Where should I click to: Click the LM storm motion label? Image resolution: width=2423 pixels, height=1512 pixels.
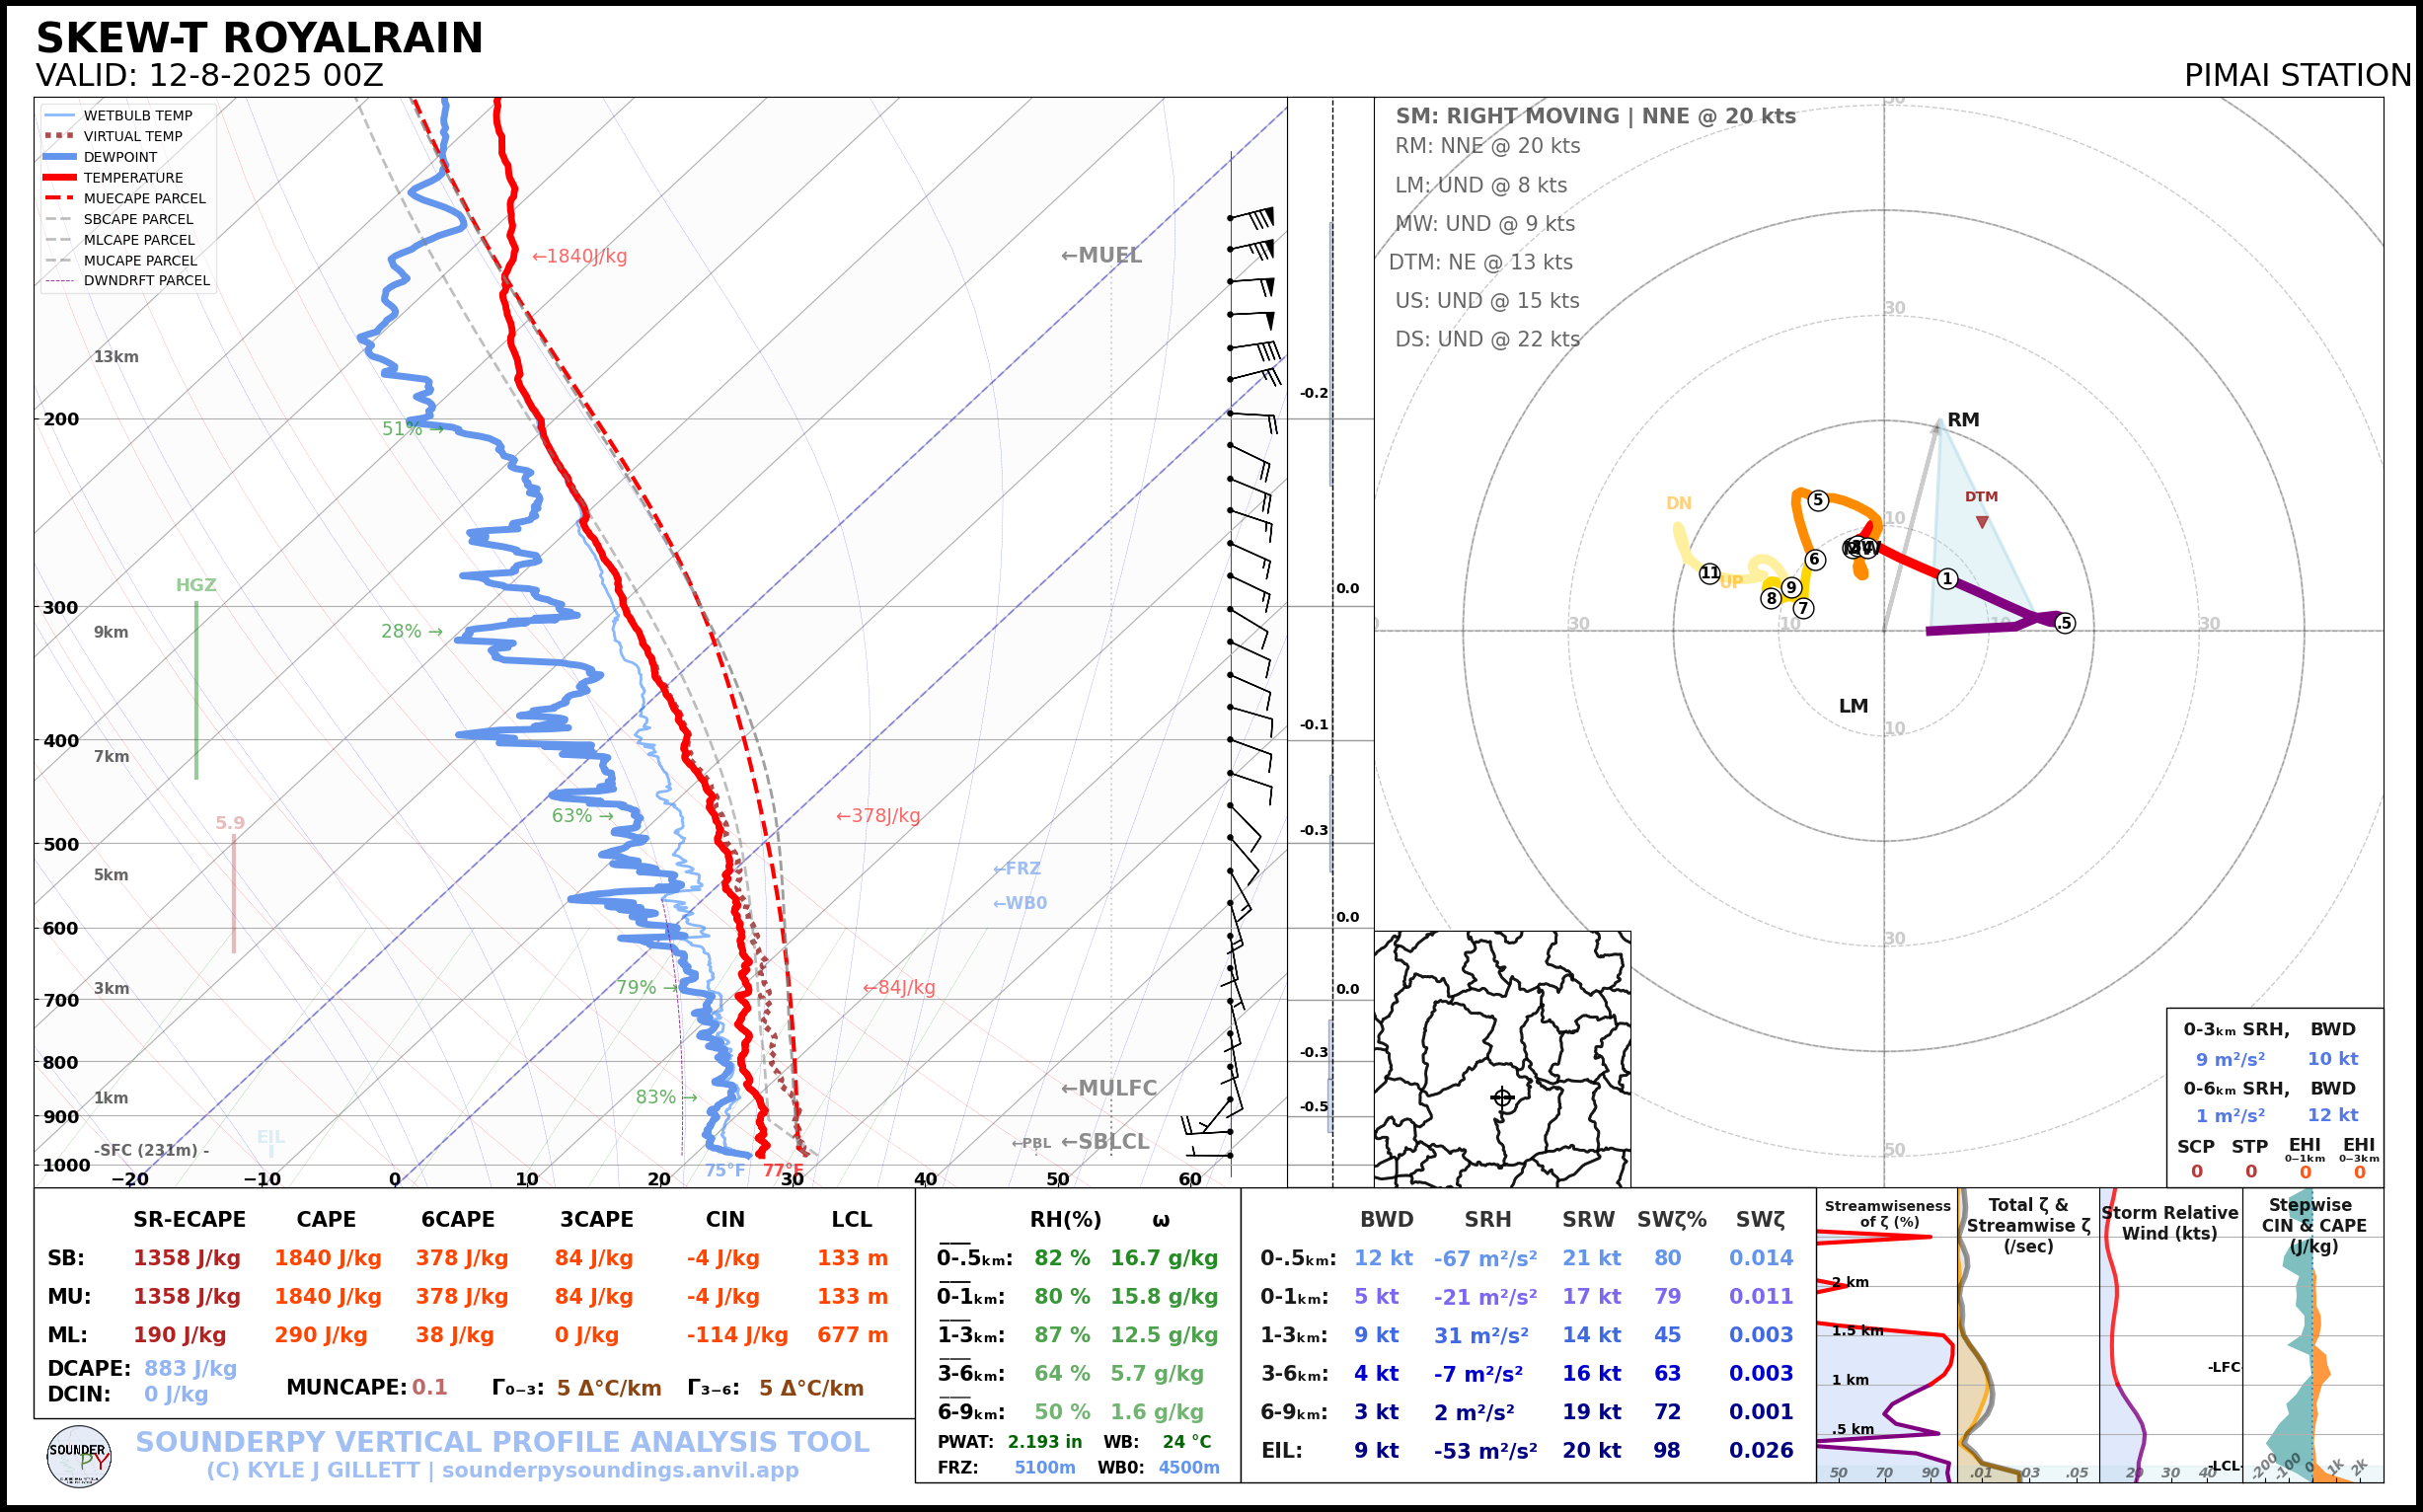[x=1853, y=706]
